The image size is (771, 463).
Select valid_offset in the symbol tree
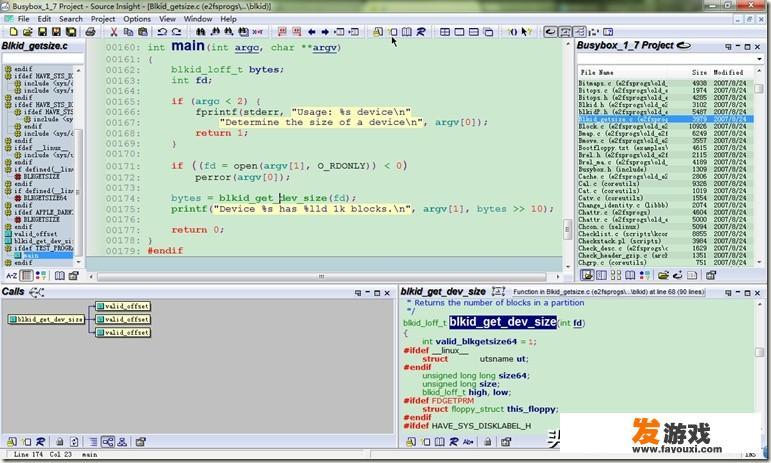[x=35, y=234]
